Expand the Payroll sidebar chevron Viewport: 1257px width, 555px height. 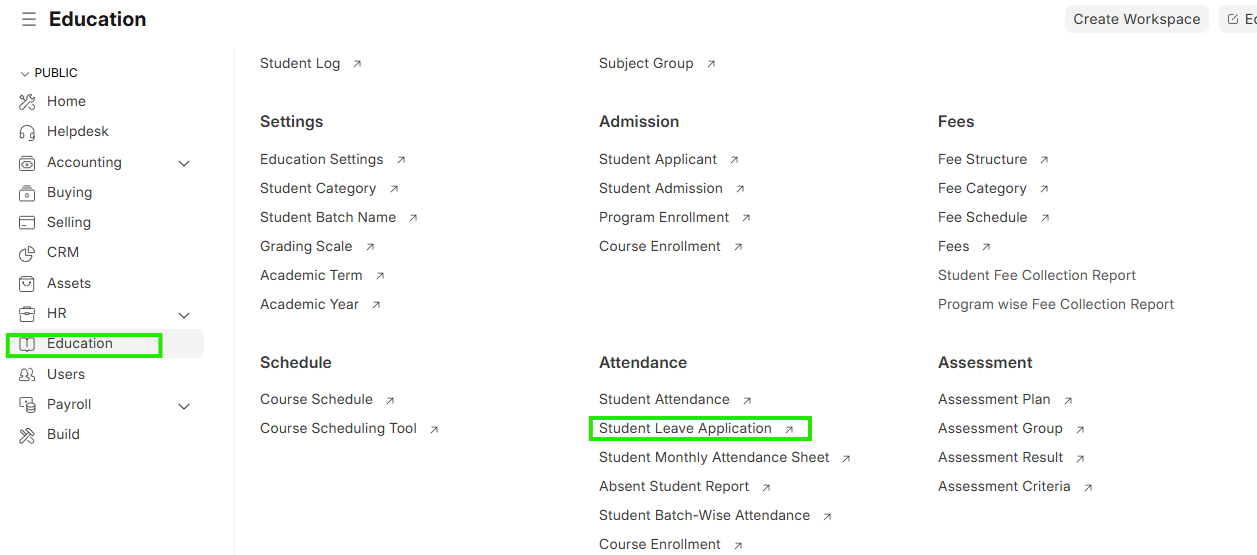[184, 405]
